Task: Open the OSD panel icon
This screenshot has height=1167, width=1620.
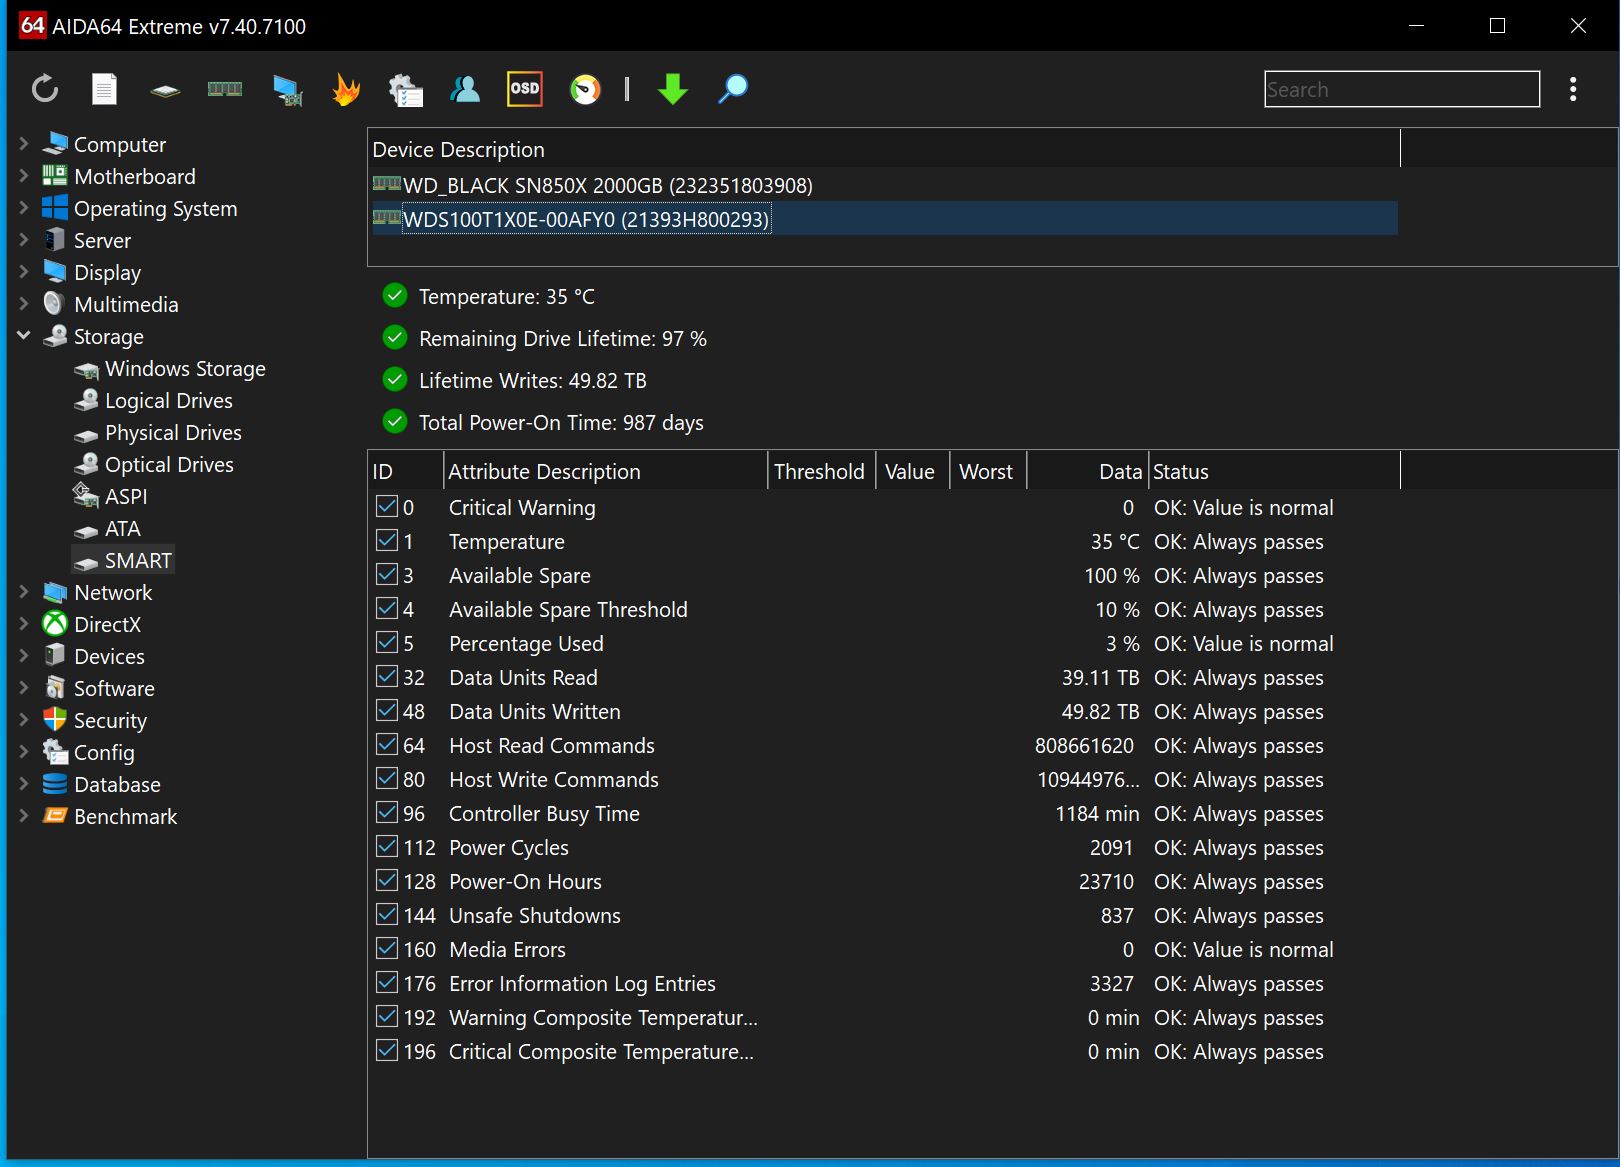Action: pos(525,88)
